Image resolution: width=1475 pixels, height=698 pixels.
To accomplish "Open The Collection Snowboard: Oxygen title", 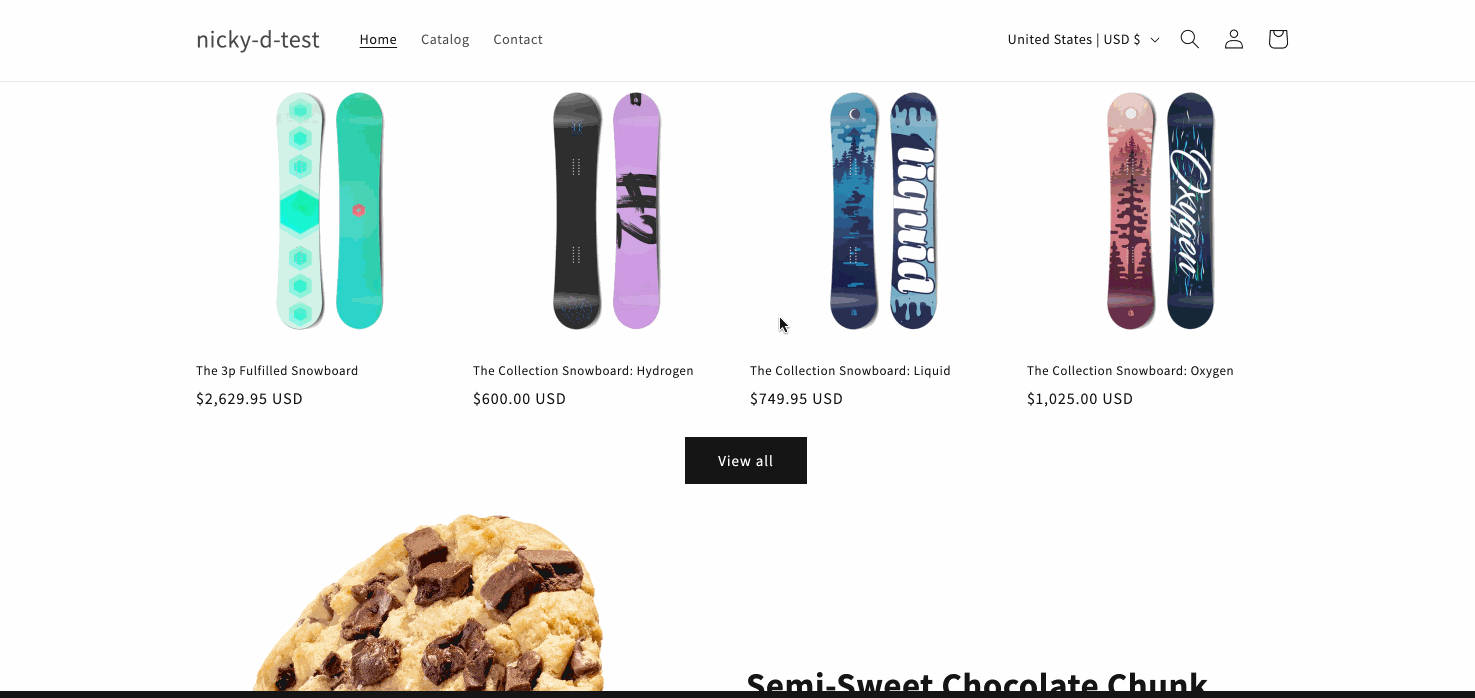I will (x=1130, y=371).
